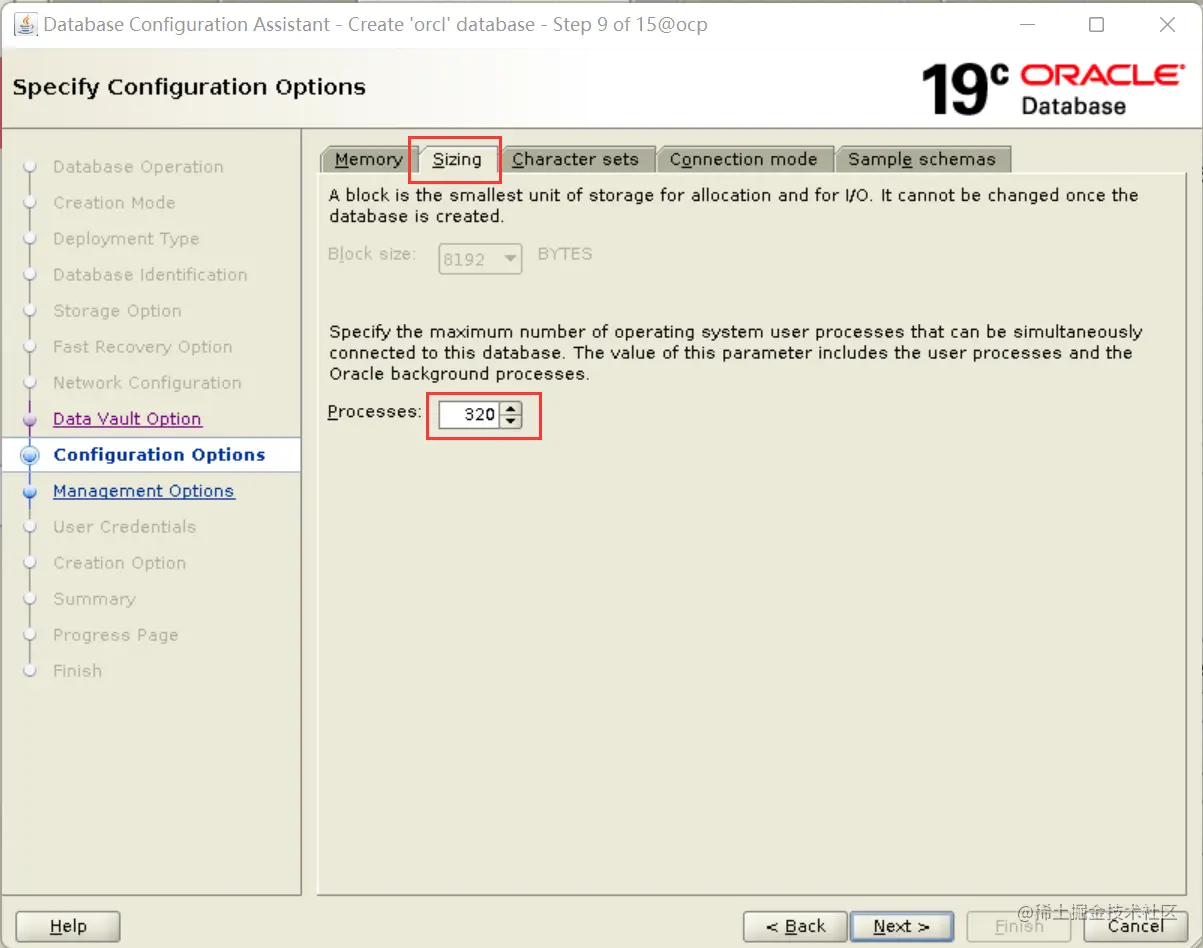This screenshot has width=1203, height=948.
Task: Increase Processes with the up arrow
Action: pos(511,408)
